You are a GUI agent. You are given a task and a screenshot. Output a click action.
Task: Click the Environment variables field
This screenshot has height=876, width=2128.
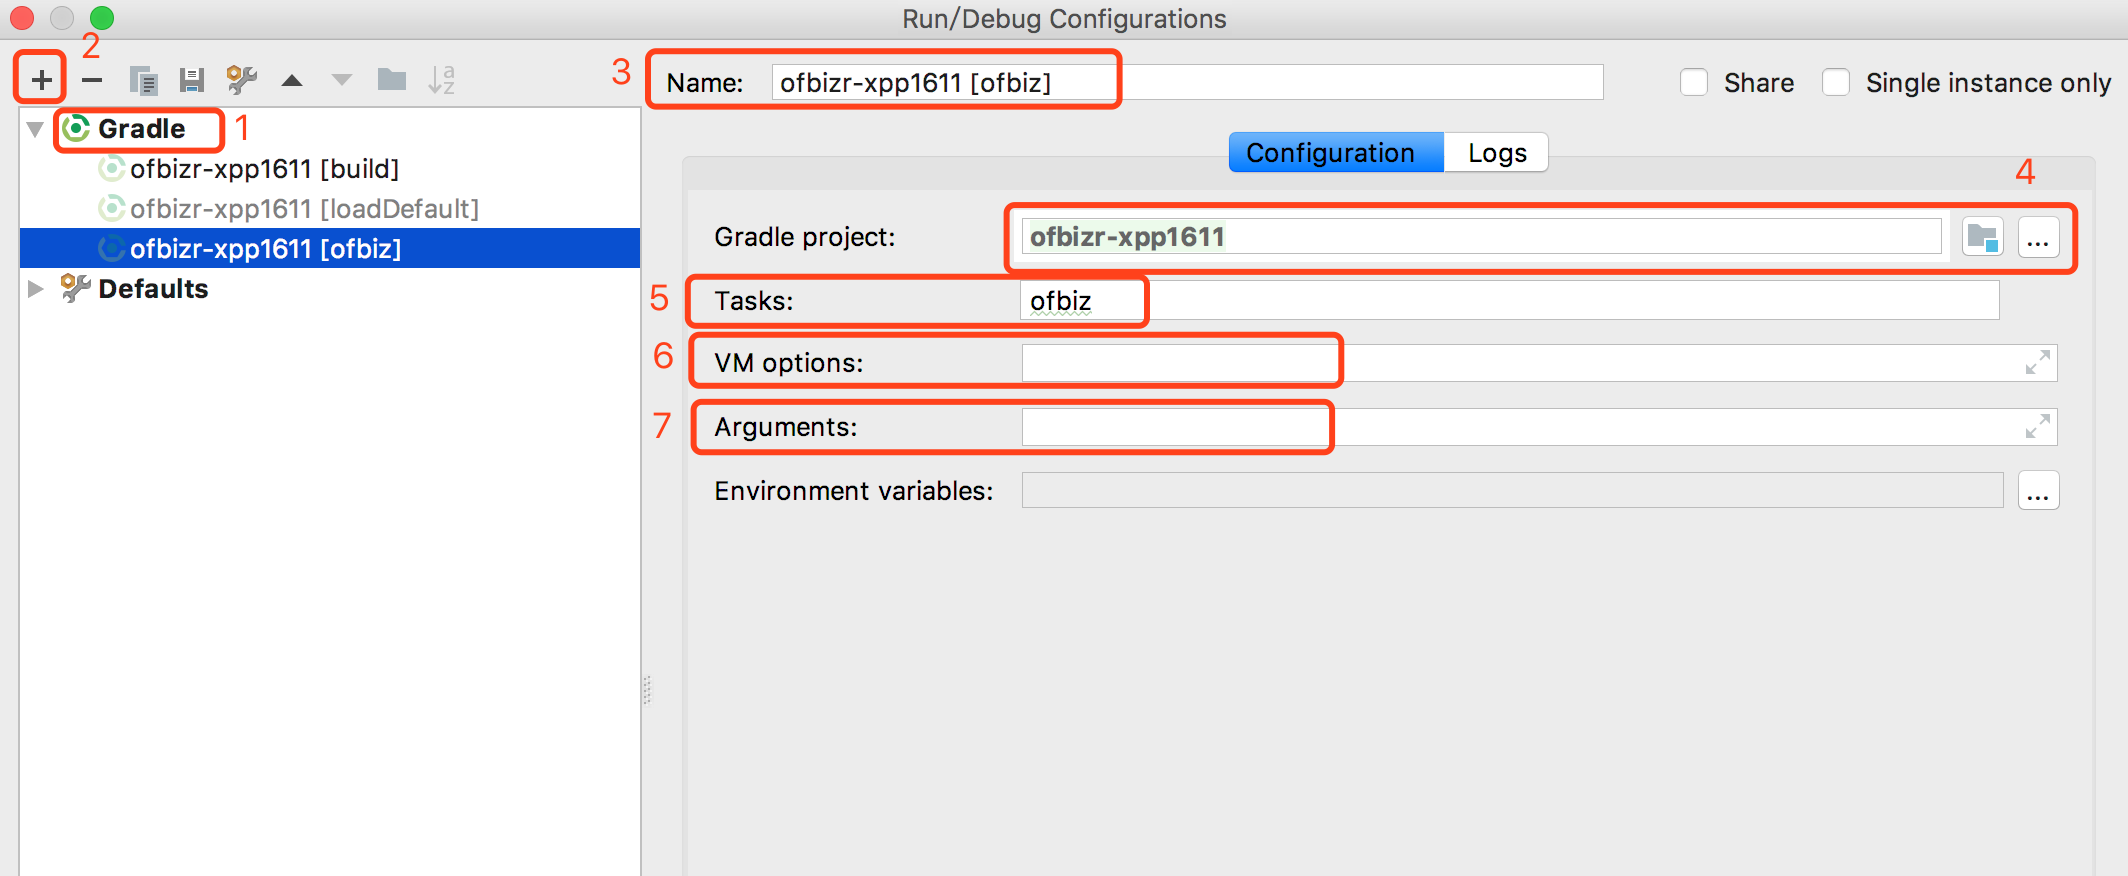pos(1512,490)
